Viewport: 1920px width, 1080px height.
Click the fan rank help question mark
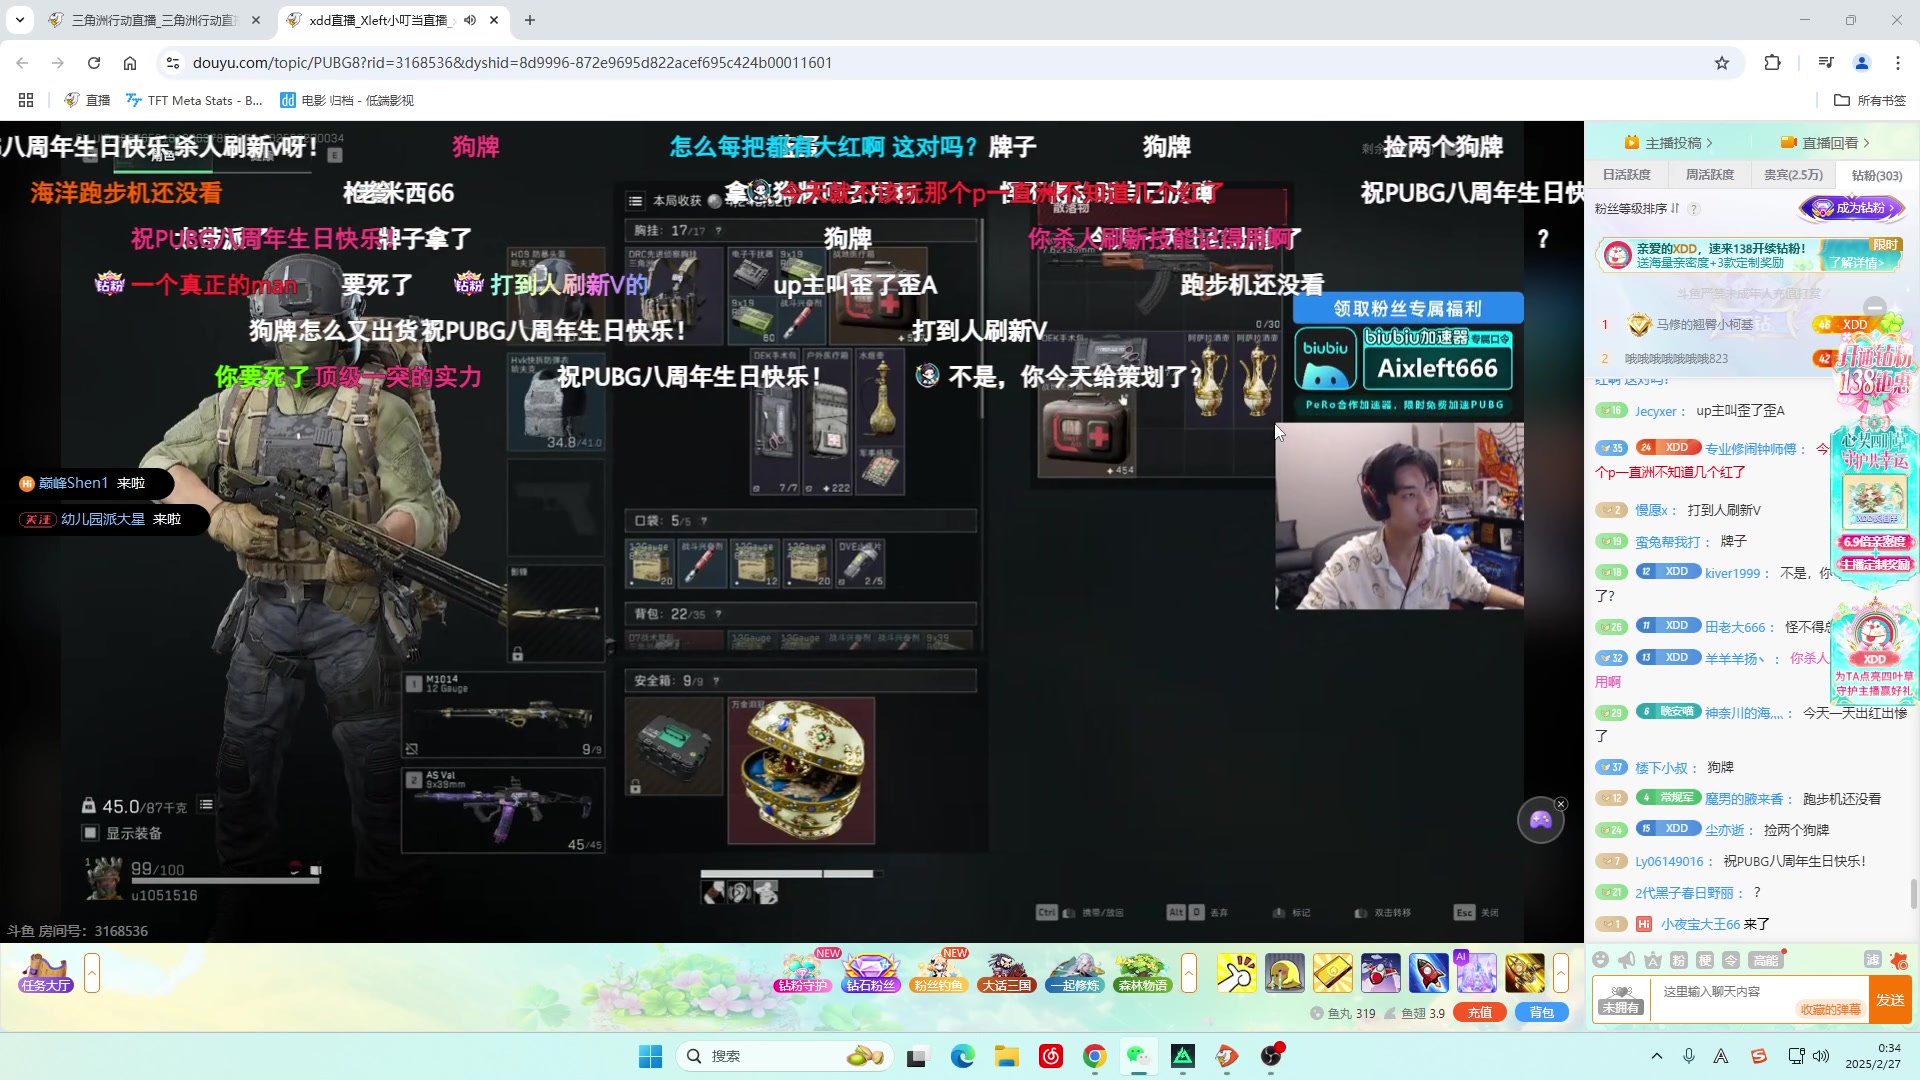tap(1694, 209)
